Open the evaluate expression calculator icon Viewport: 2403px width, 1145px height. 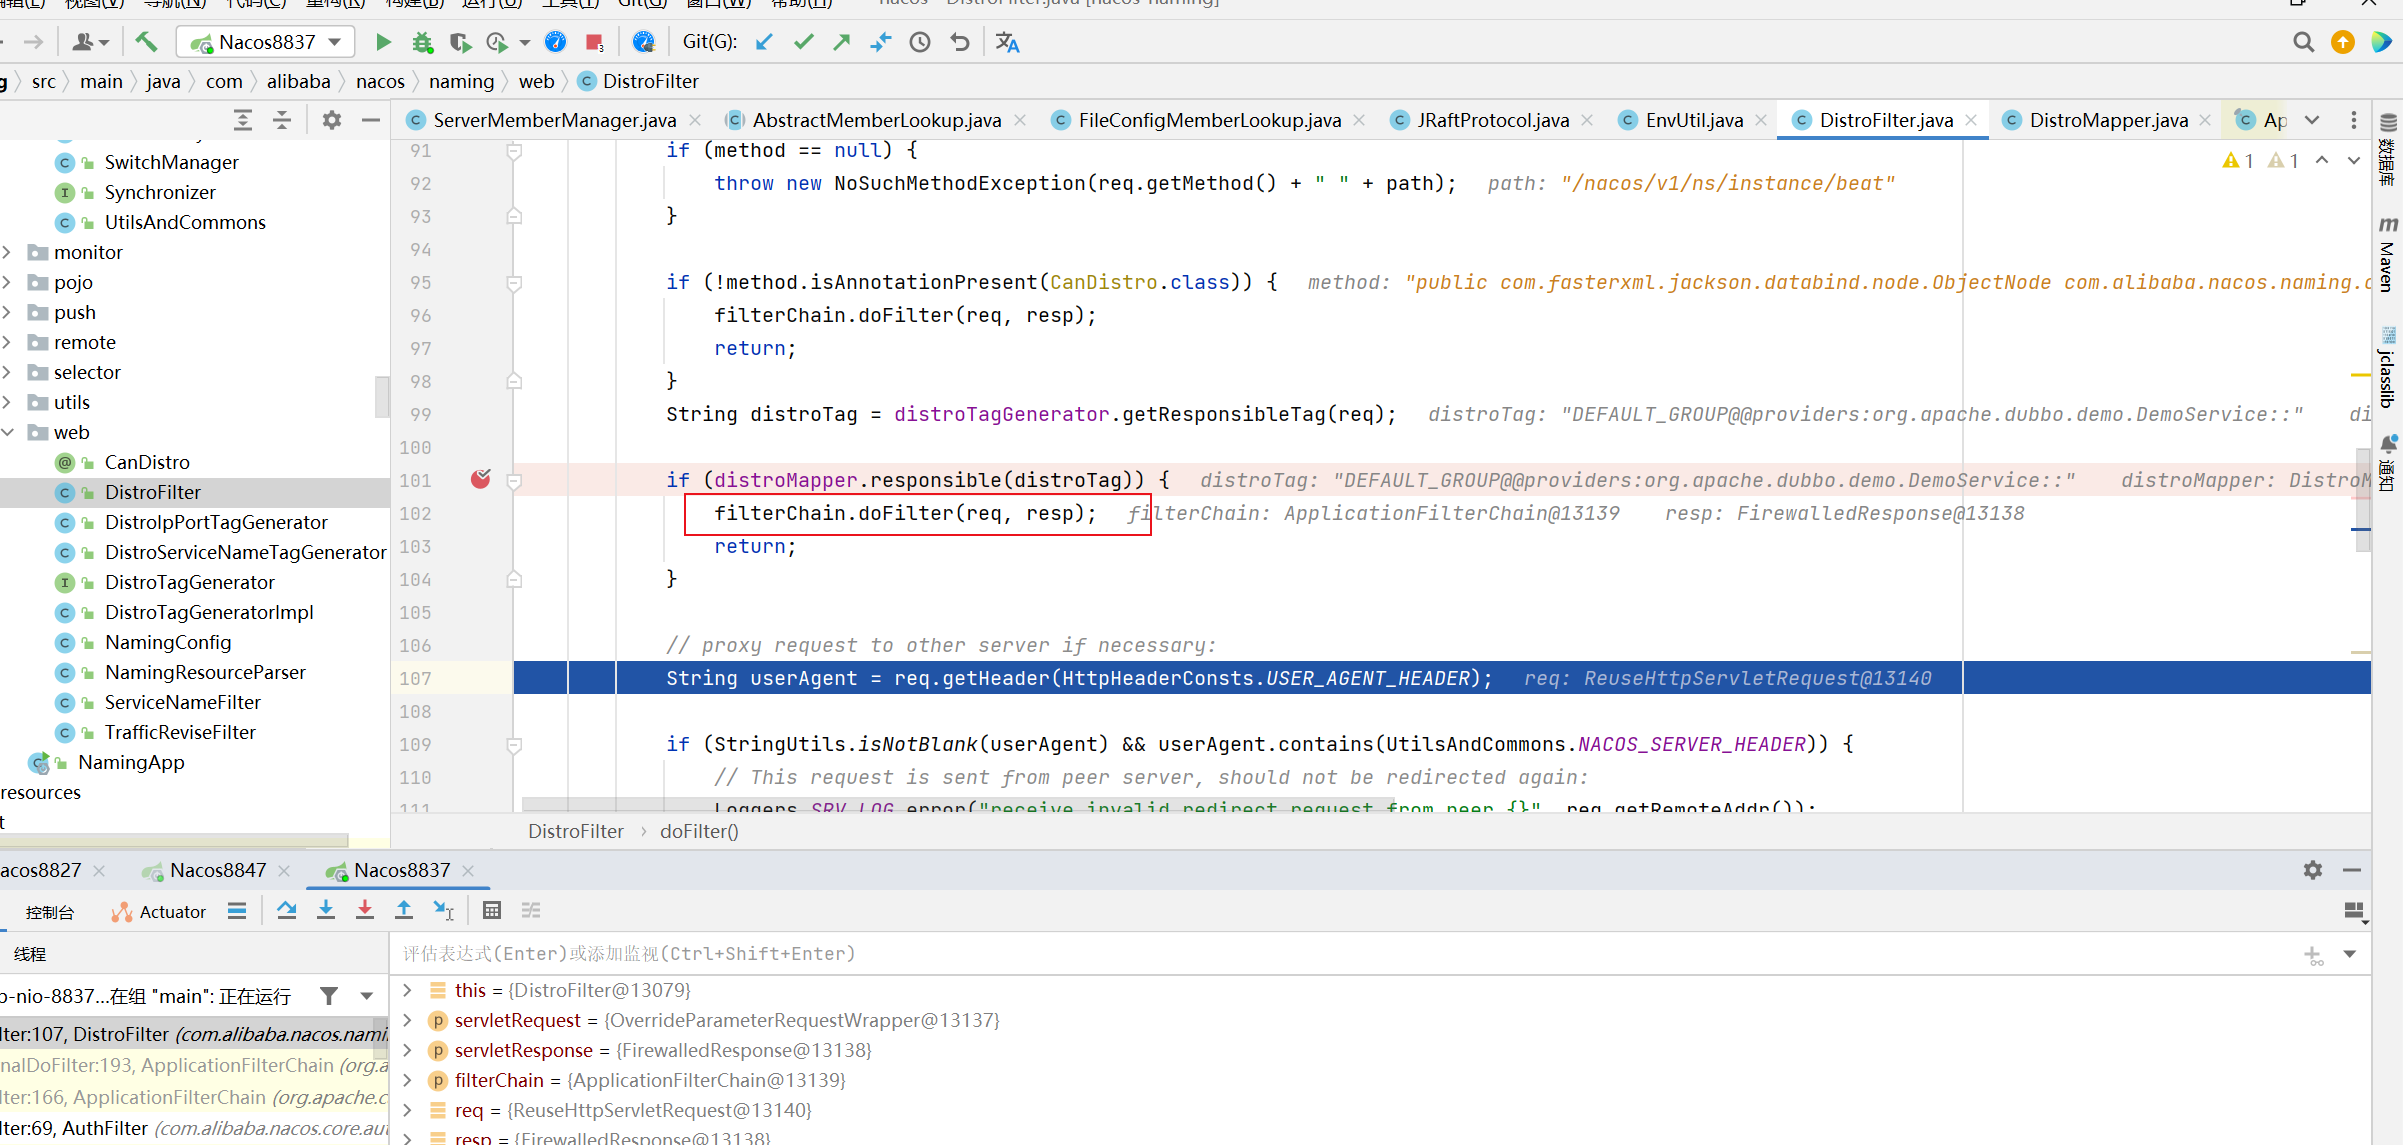pos(492,910)
